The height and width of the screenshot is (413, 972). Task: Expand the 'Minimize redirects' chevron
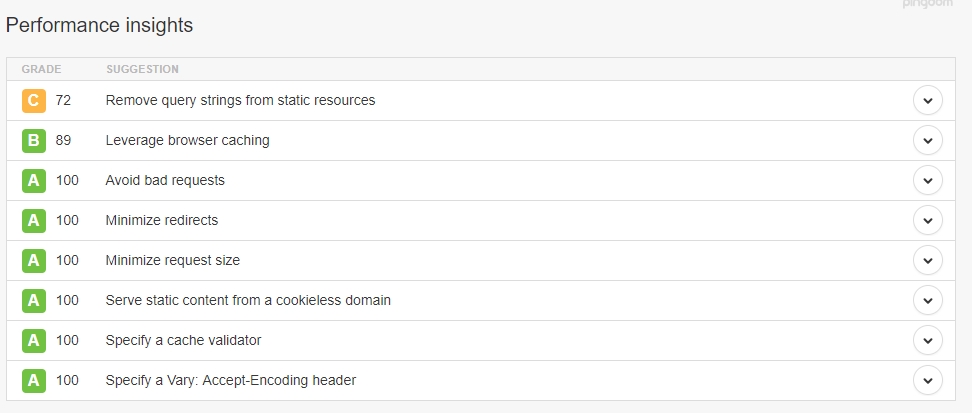(x=927, y=221)
